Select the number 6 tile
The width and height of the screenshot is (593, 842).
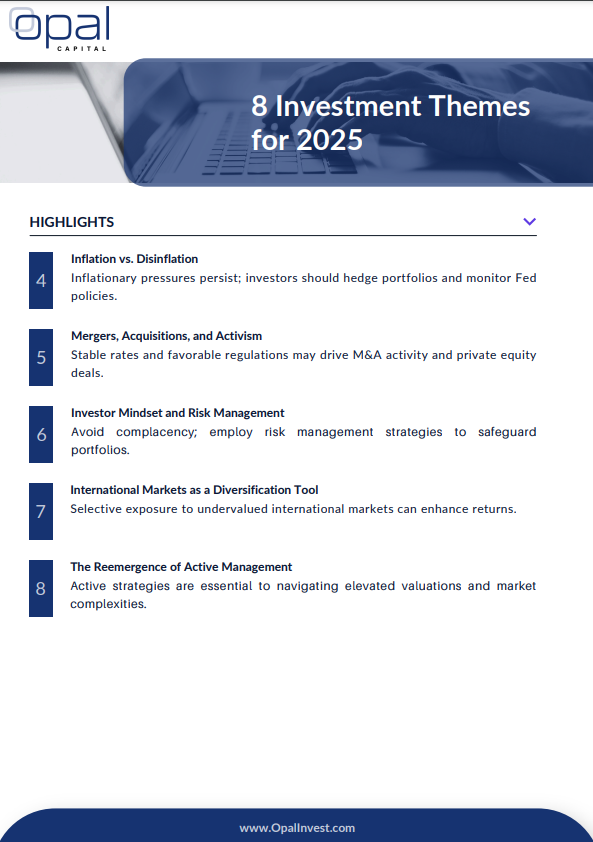coord(41,434)
